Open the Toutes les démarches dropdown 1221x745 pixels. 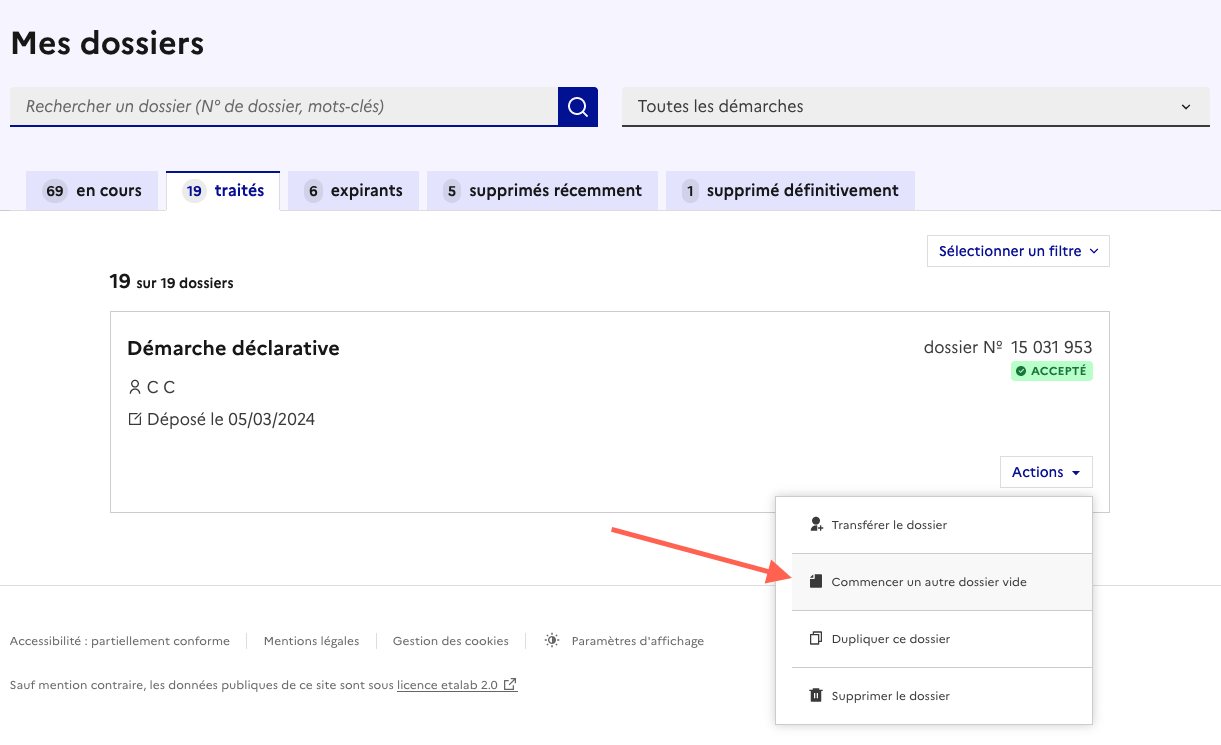(915, 107)
